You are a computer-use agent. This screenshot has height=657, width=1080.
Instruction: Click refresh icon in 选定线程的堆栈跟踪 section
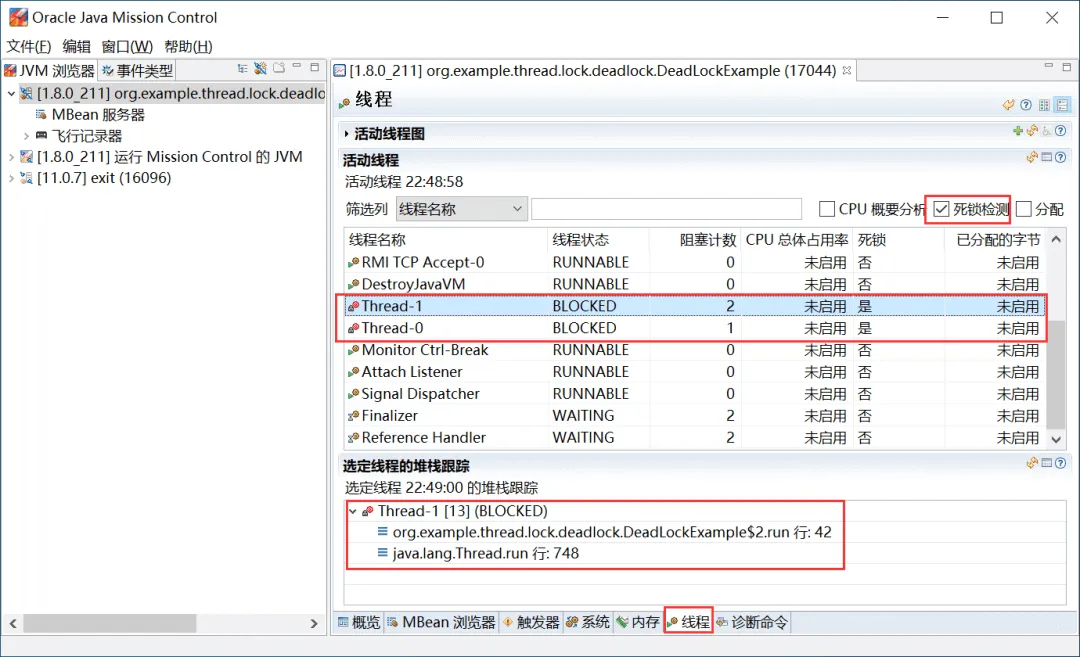[1032, 463]
